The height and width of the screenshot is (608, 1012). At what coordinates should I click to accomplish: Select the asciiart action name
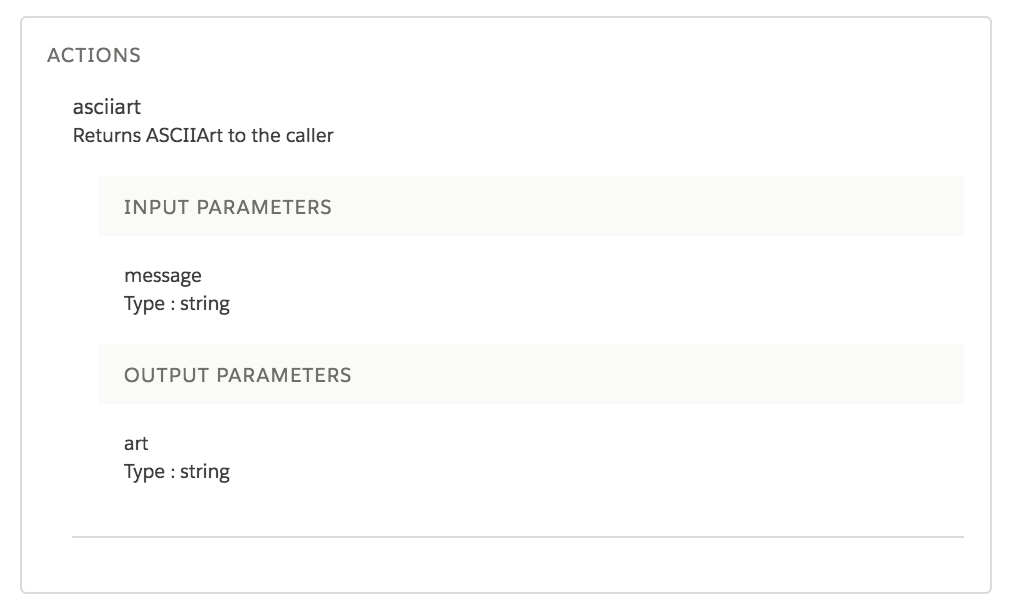[107, 109]
